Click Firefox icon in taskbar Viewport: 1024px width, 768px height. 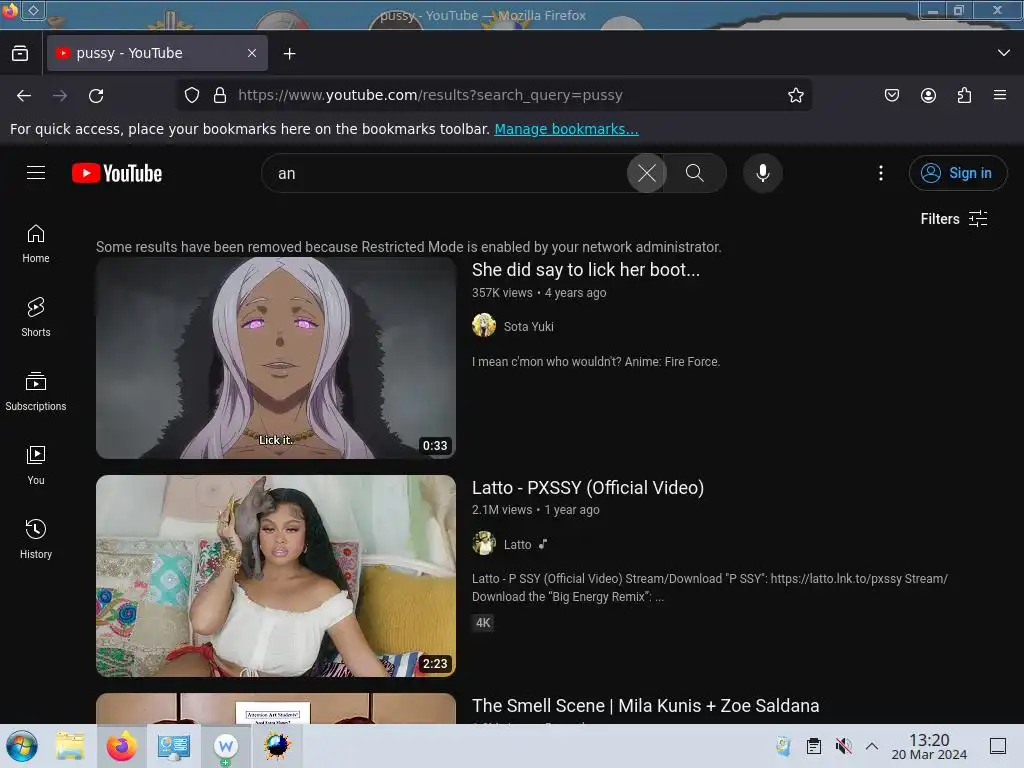coord(121,746)
